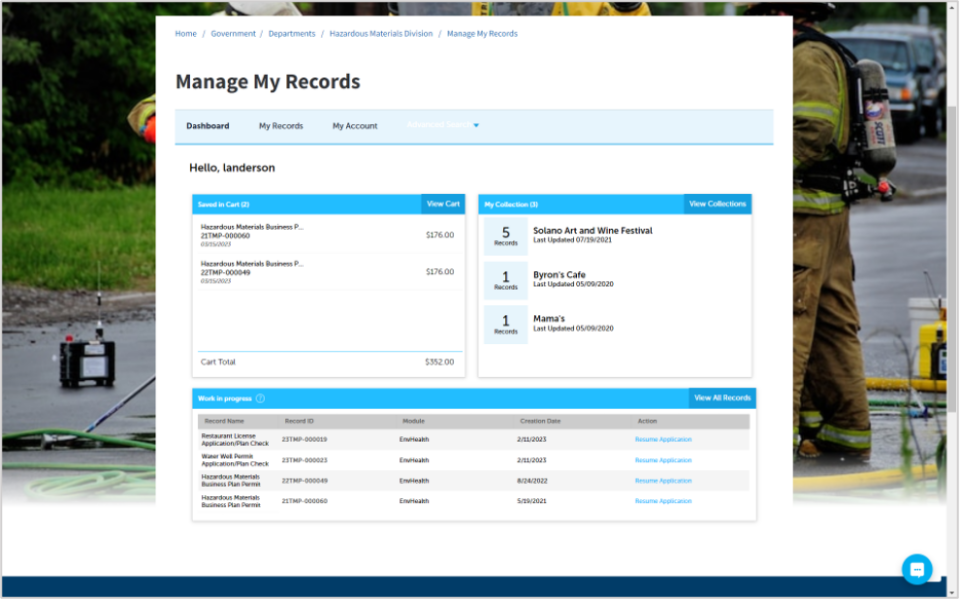Switch to the My Account tab
Screen dimensions: 960x599
point(354,125)
